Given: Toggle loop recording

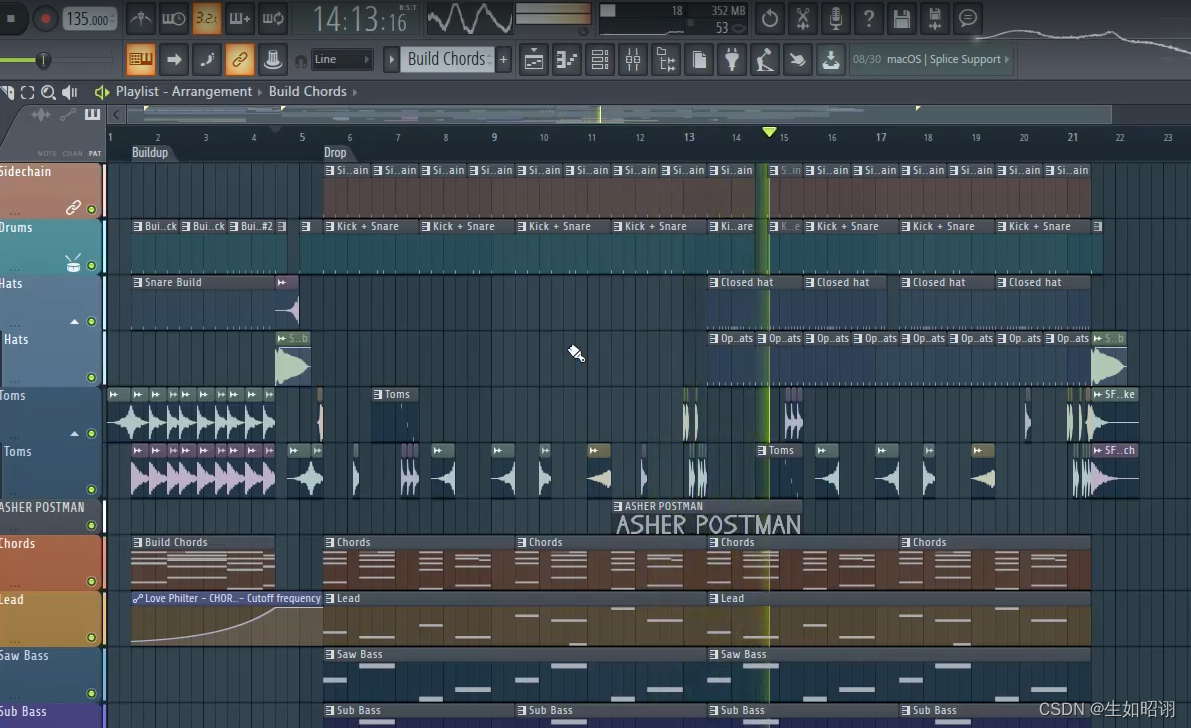Looking at the screenshot, I should pyautogui.click(x=273, y=18).
